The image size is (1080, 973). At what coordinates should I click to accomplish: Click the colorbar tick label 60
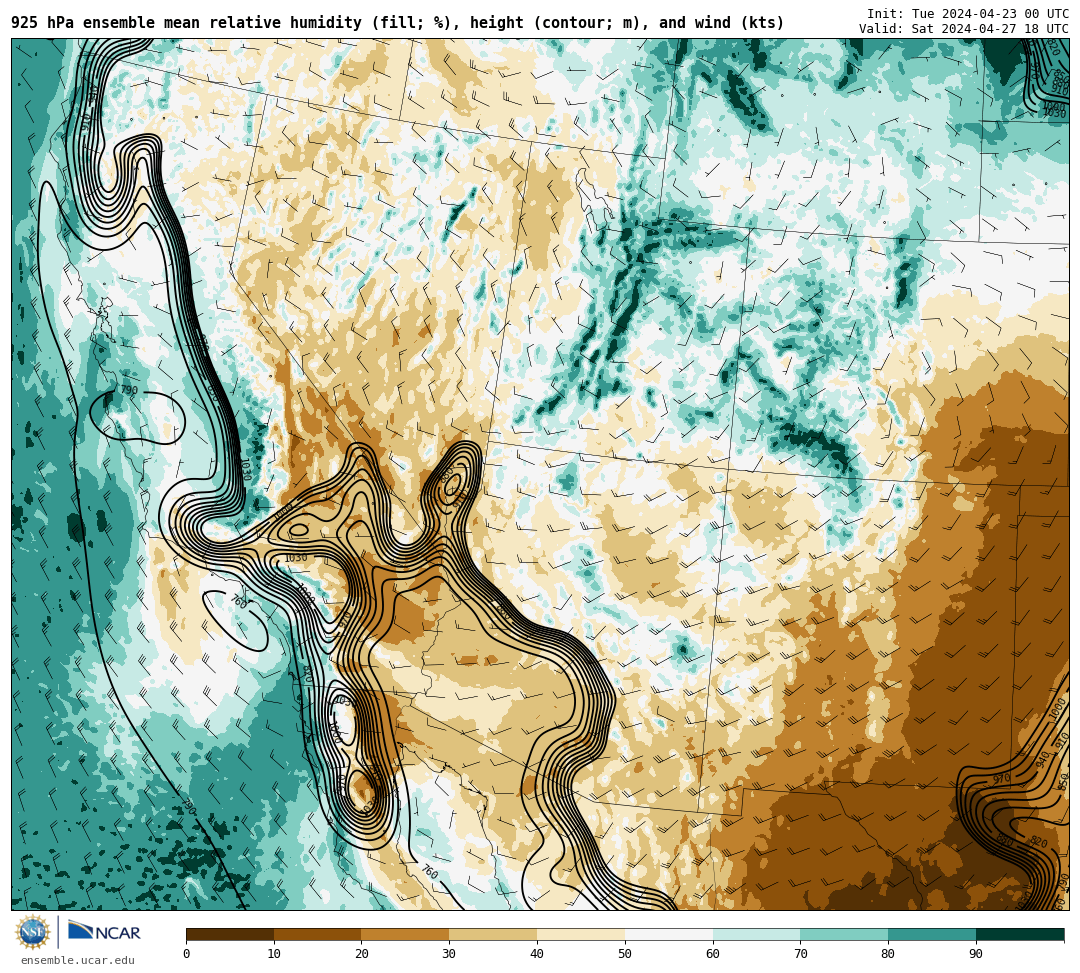tap(713, 954)
